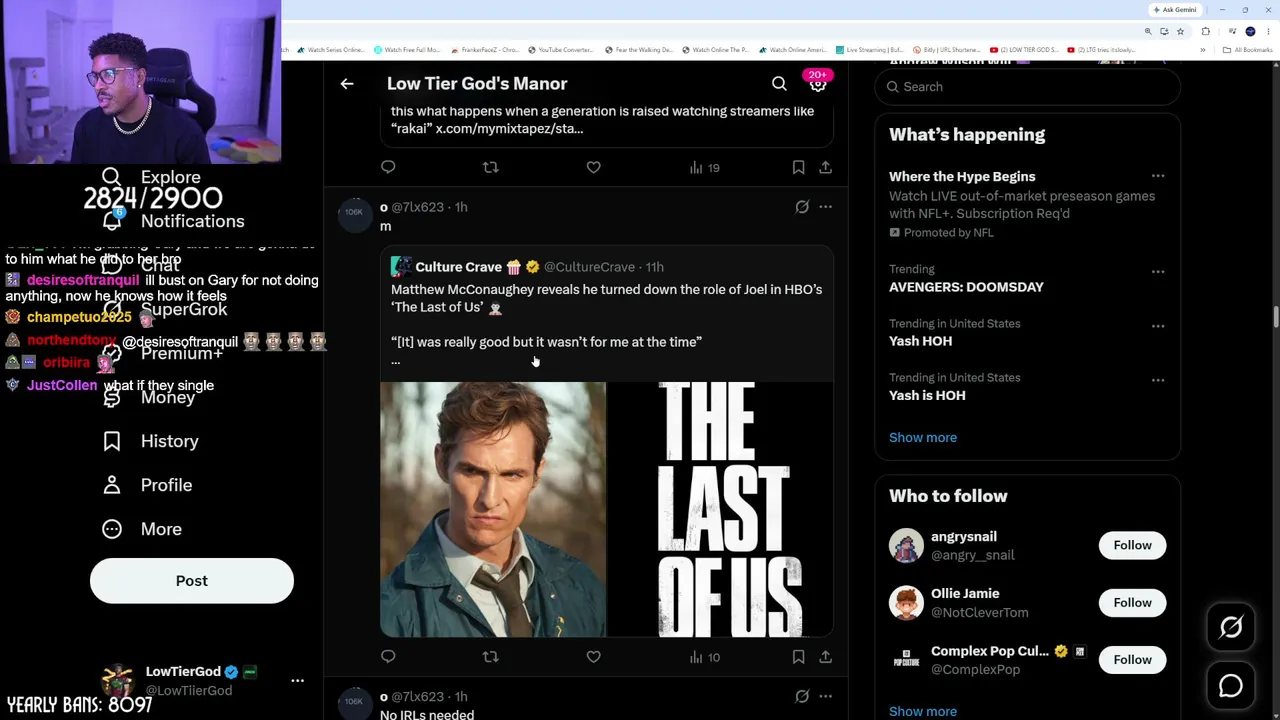
Task: Open Live Streaming bookmark
Action: (x=869, y=50)
